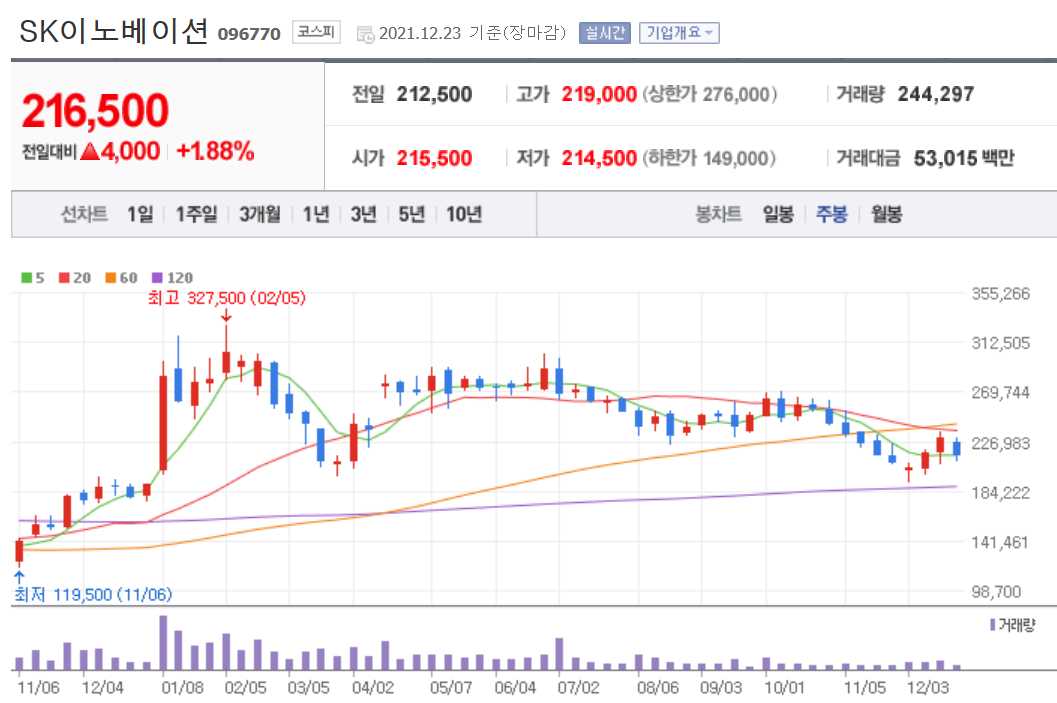Select the 1일 chart period
Viewport: 1057px width, 703px height.
tap(139, 214)
